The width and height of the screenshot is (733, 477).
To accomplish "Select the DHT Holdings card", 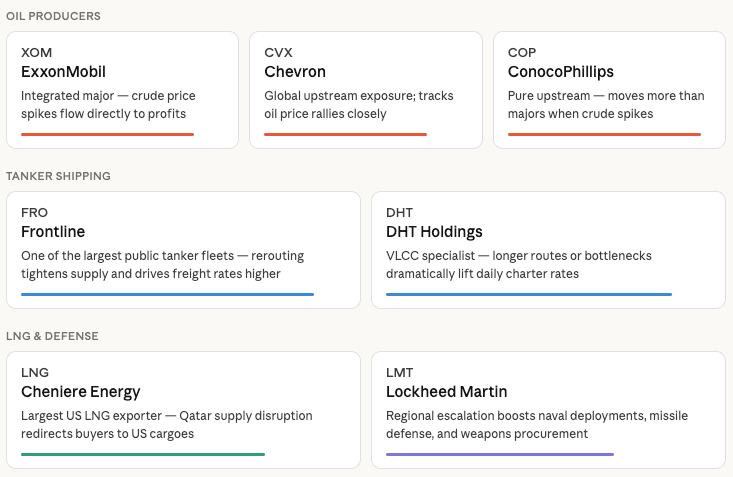I will click(x=548, y=250).
